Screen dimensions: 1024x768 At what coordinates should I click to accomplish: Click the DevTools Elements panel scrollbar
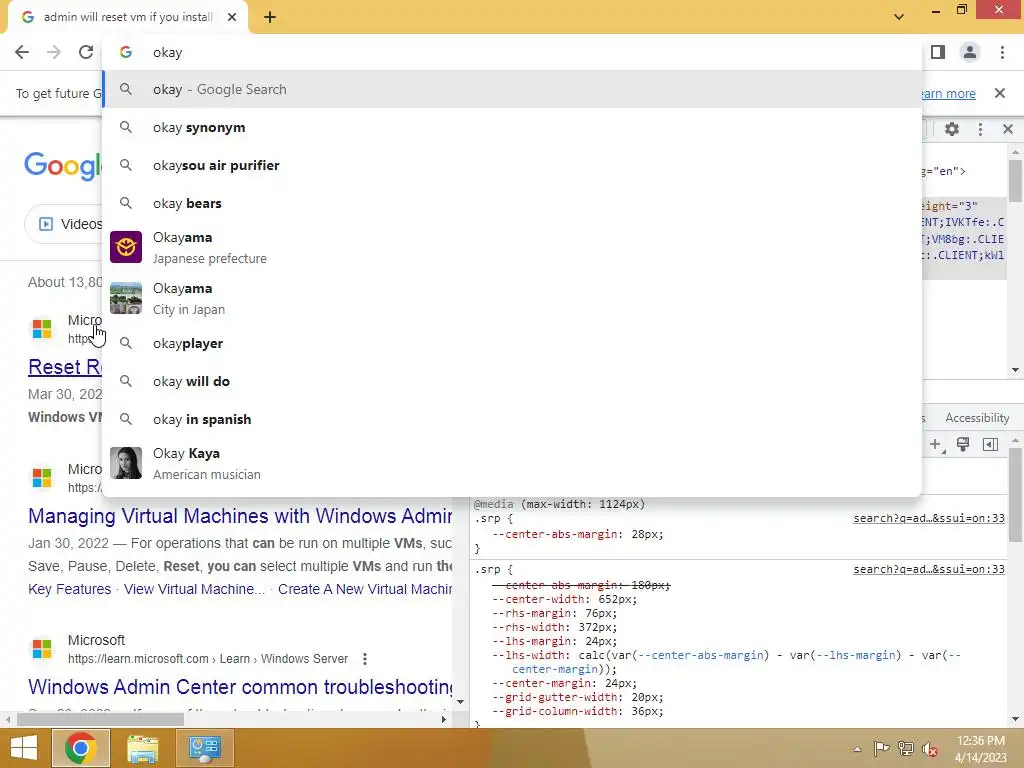coord(1015,180)
